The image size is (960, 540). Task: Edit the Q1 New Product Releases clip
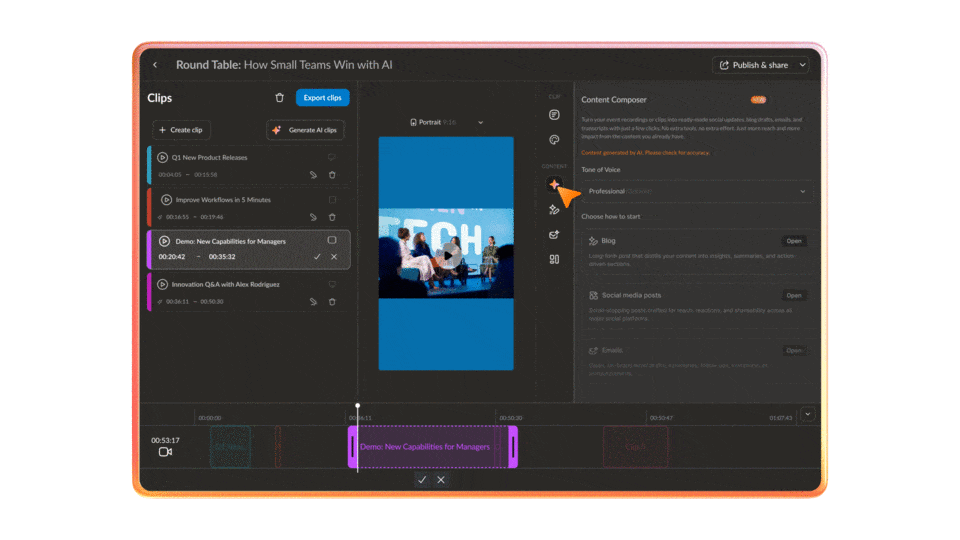coord(313,175)
